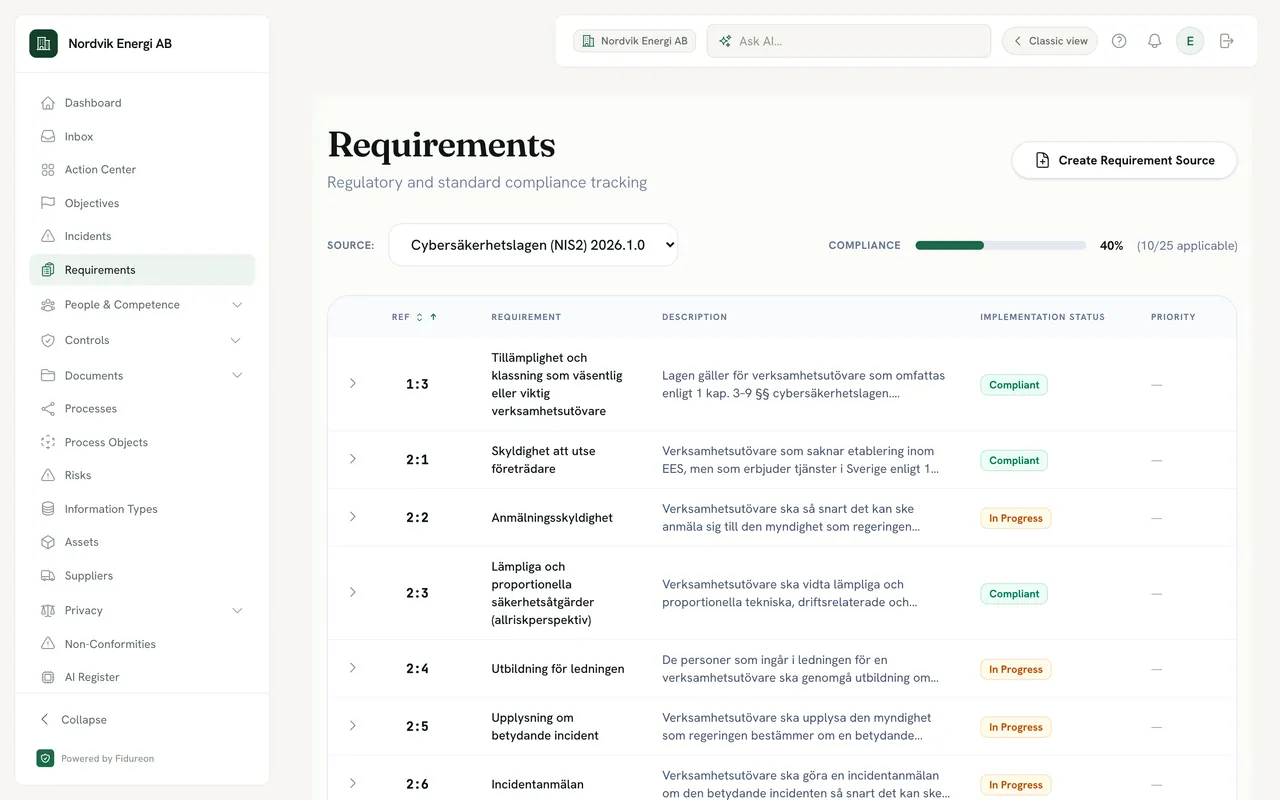This screenshot has height=800, width=1280.
Task: Expand requirement row 2:4 Utbildning för ledningen
Action: [x=352, y=668]
